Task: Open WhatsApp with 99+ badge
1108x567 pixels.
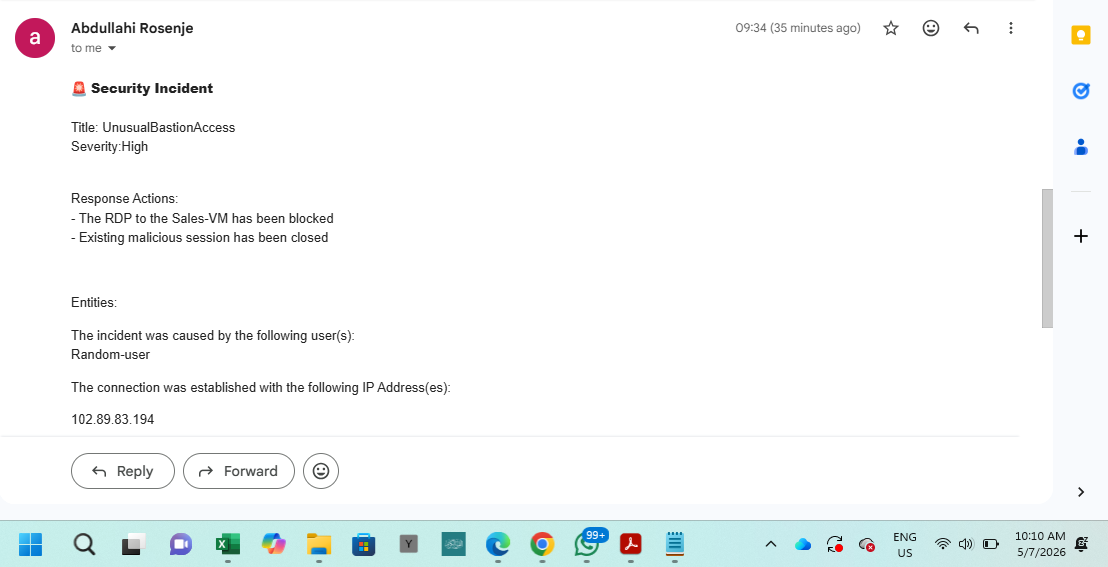Action: click(x=588, y=543)
